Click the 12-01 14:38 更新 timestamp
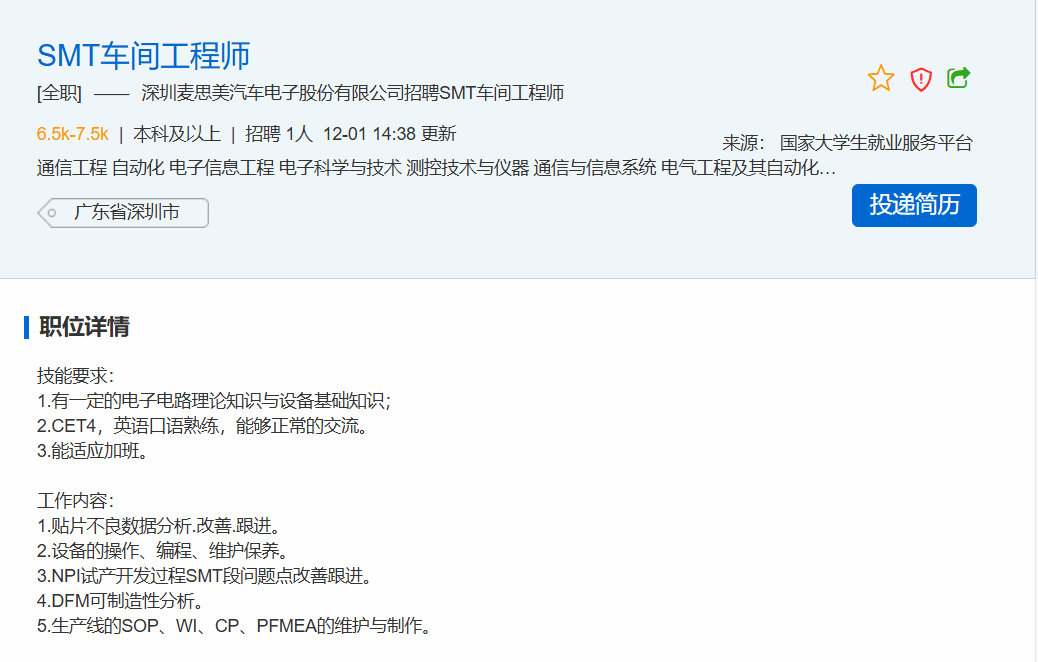Viewport: 1038px width, 662px height. [389, 134]
